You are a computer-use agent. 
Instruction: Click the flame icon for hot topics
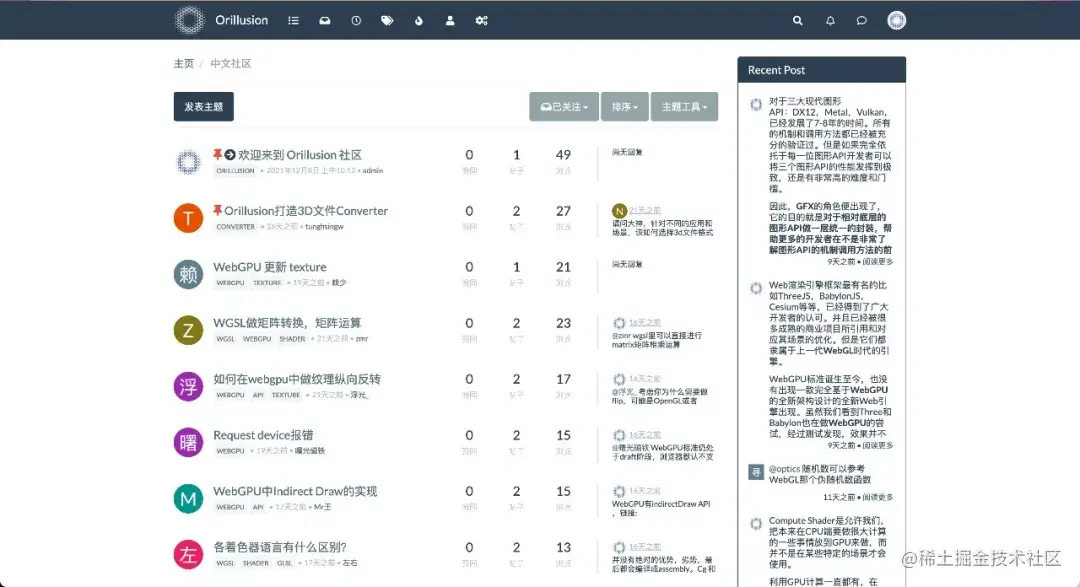click(418, 20)
